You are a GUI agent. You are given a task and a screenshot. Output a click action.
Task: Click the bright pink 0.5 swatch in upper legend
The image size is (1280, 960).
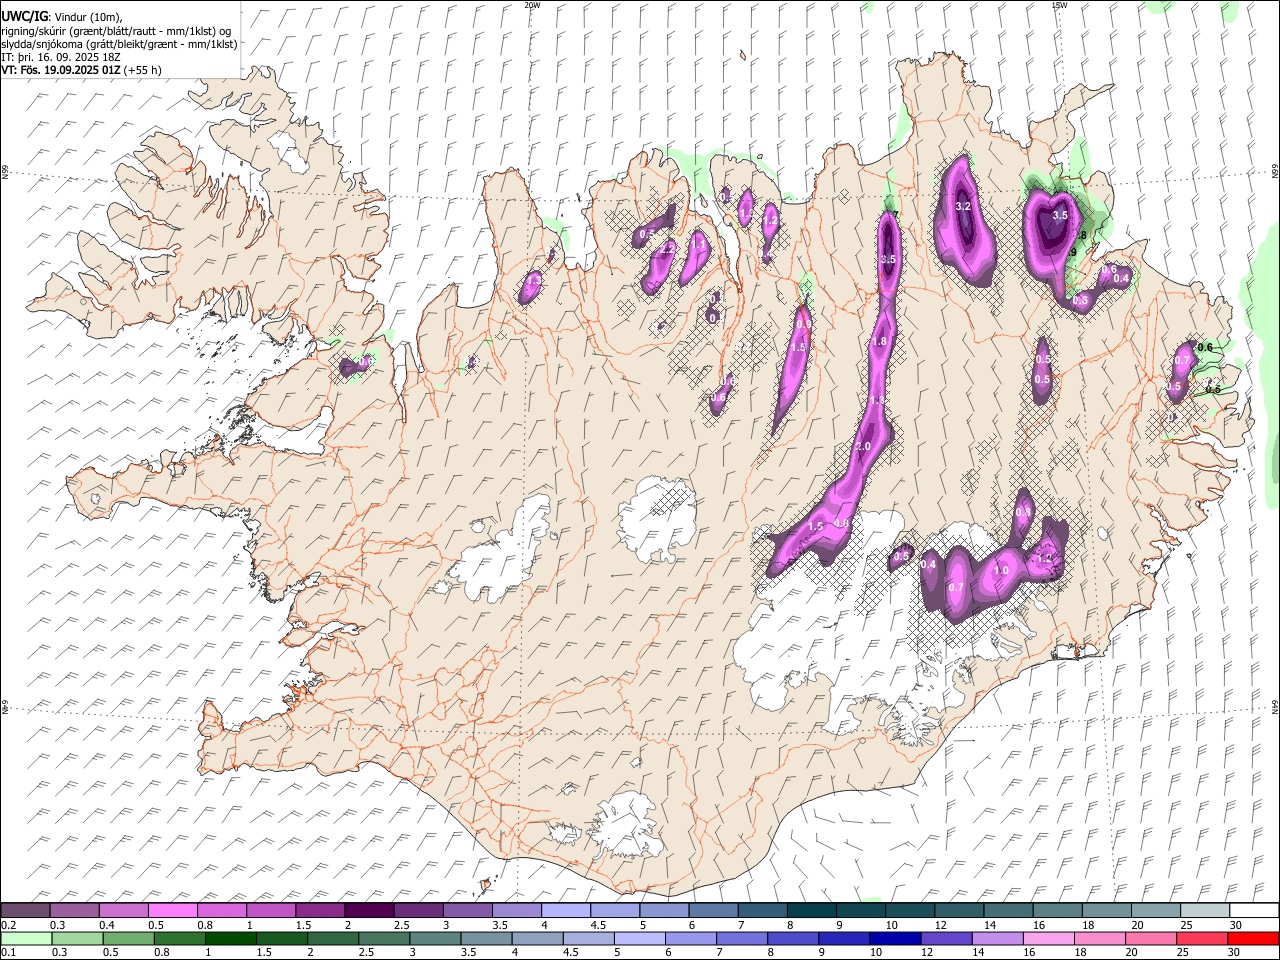173,911
